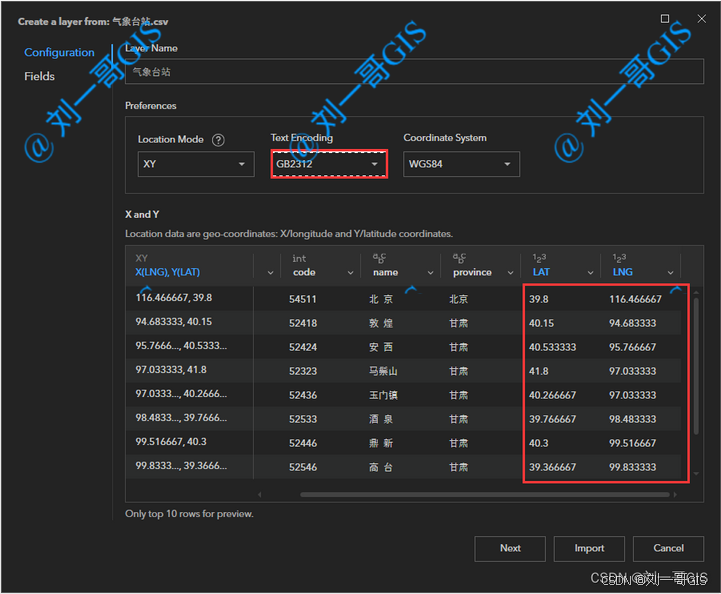The image size is (721, 594).
Task: Select the LNG cell 95.766667
Action: [x=633, y=347]
